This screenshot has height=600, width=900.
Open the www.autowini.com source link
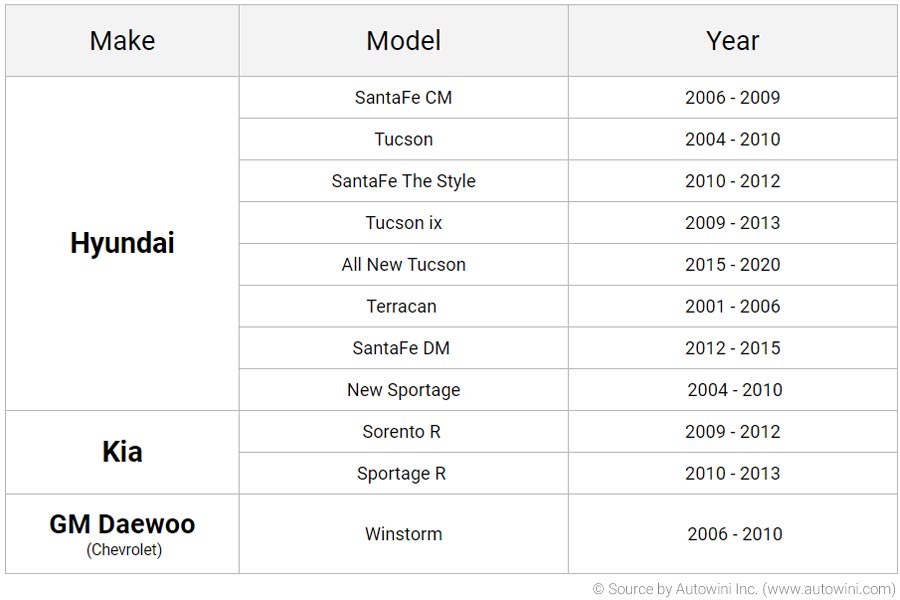click(x=829, y=589)
